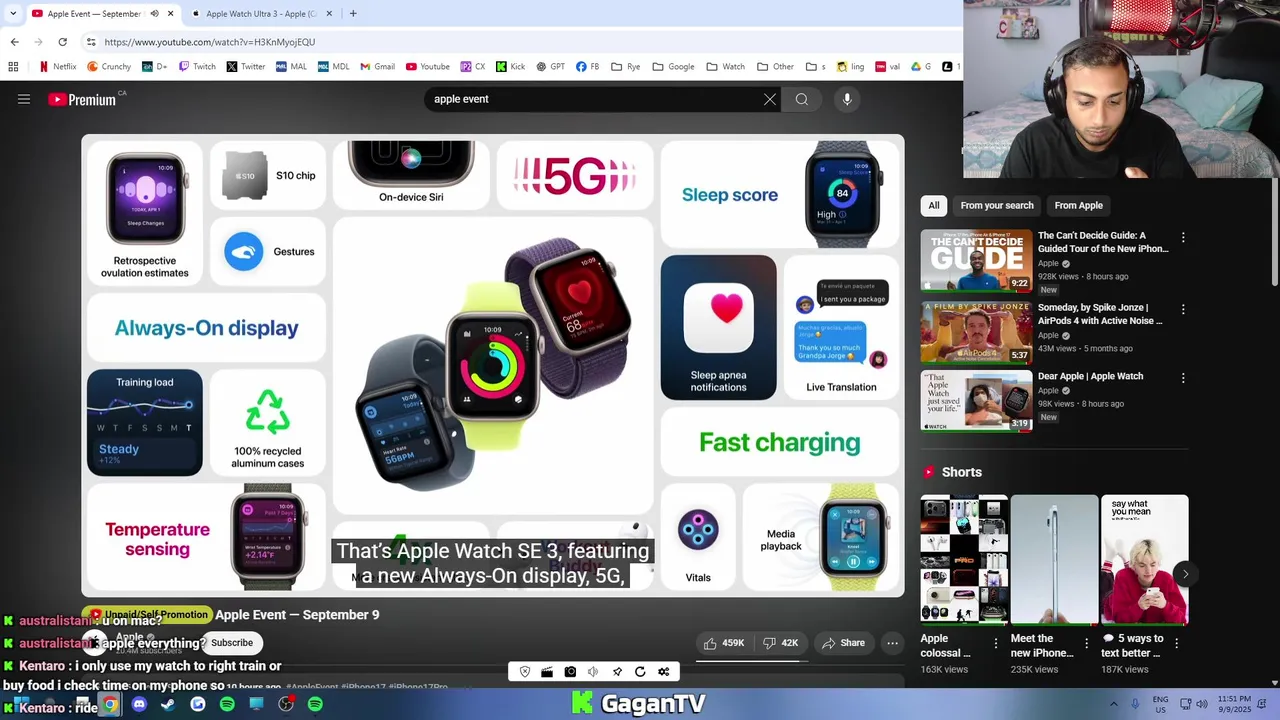
Task: Dislike the Apple Event video
Action: pos(781,643)
